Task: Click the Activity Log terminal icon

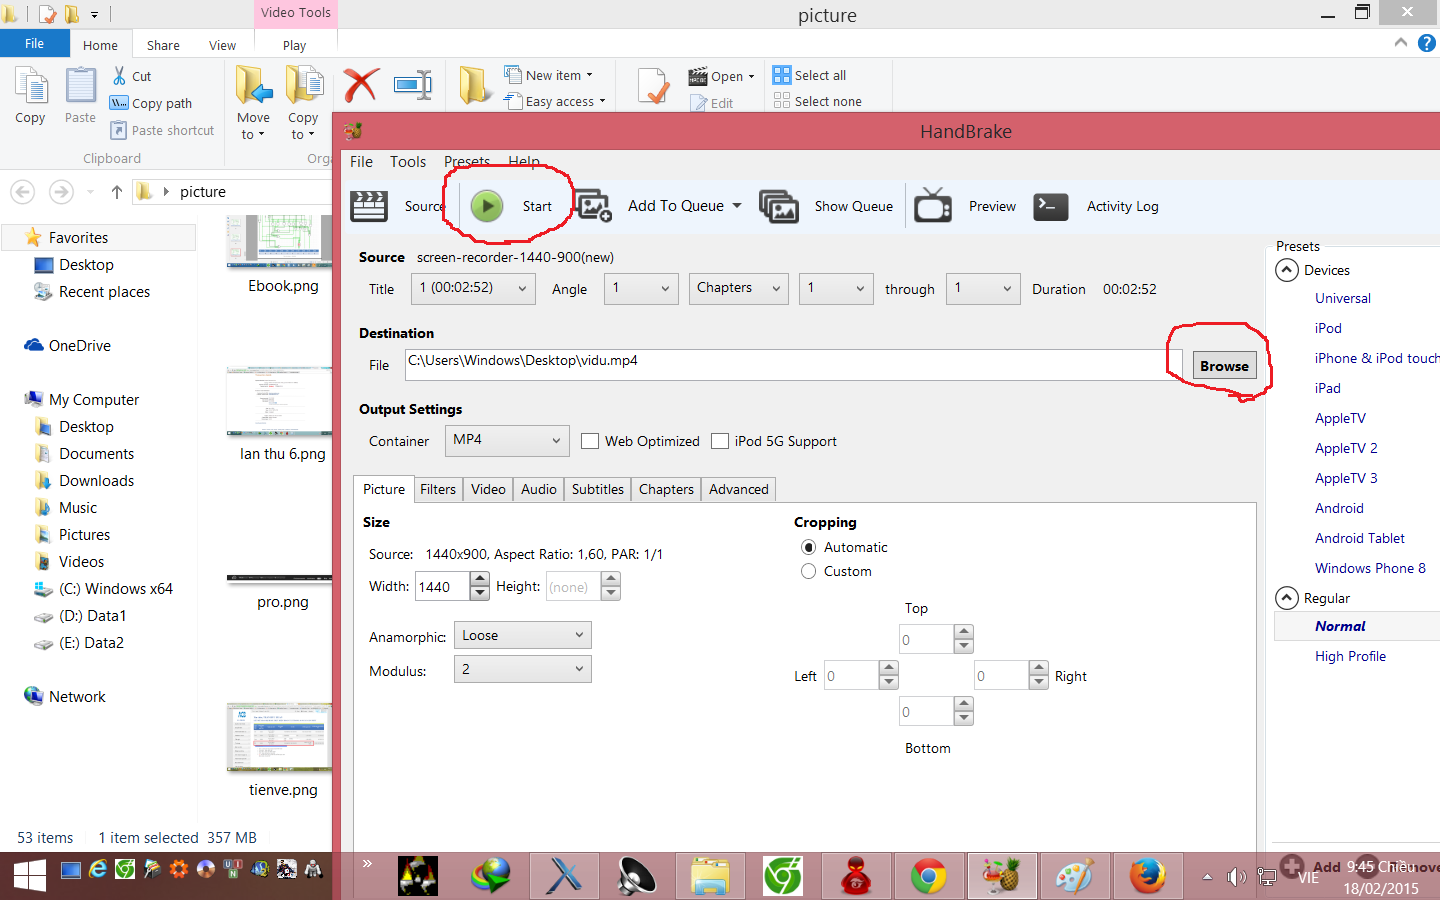Action: [1051, 206]
